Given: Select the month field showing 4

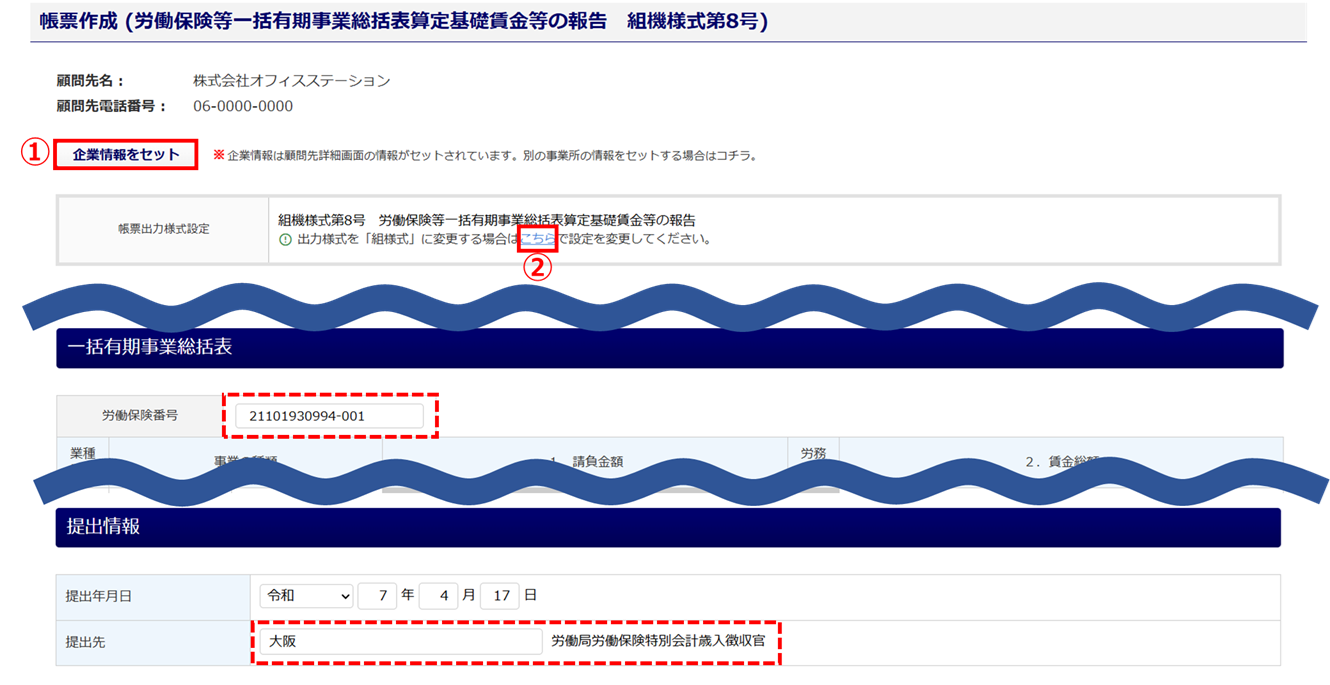Looking at the screenshot, I should coord(438,596).
